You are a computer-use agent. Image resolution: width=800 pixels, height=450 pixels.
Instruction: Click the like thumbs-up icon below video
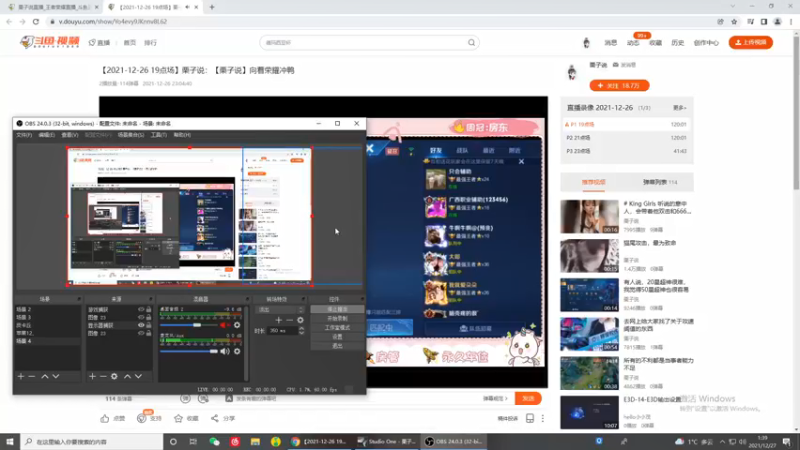105,418
